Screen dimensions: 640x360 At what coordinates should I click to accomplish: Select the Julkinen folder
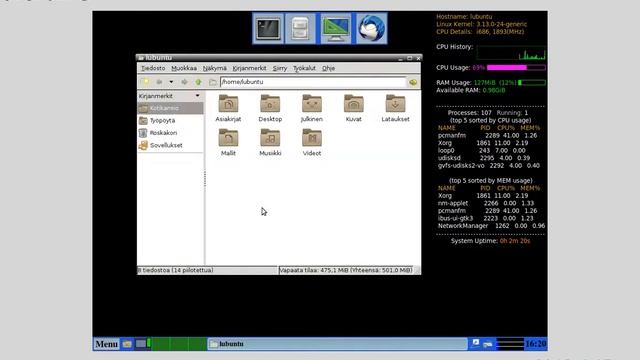pos(311,108)
